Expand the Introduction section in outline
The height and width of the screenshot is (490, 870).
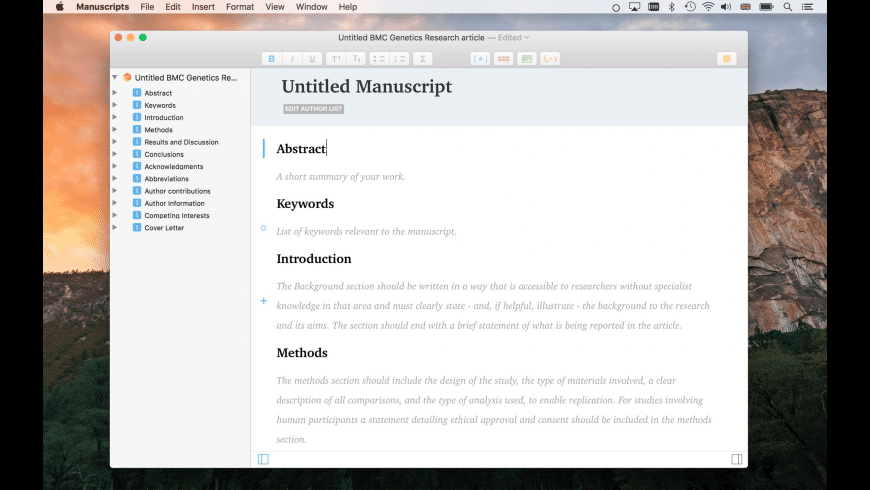point(114,117)
